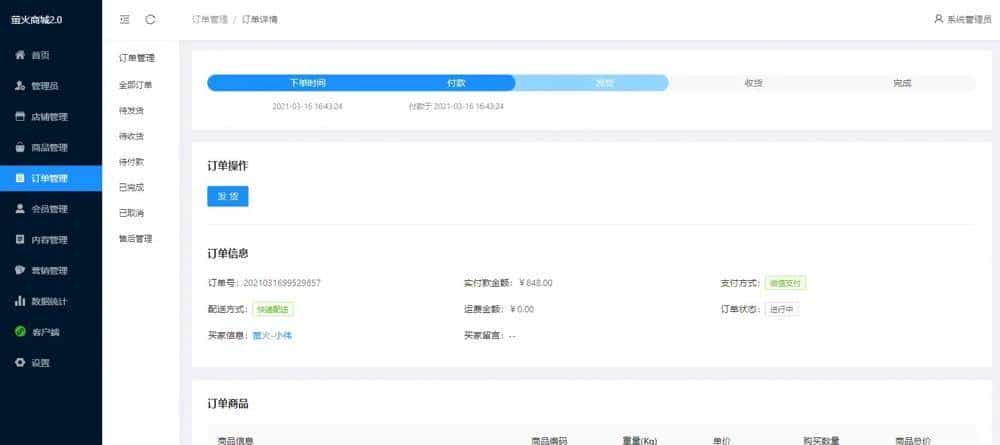Open 会员管理 menu item
1000x445 pixels.
tap(50, 208)
